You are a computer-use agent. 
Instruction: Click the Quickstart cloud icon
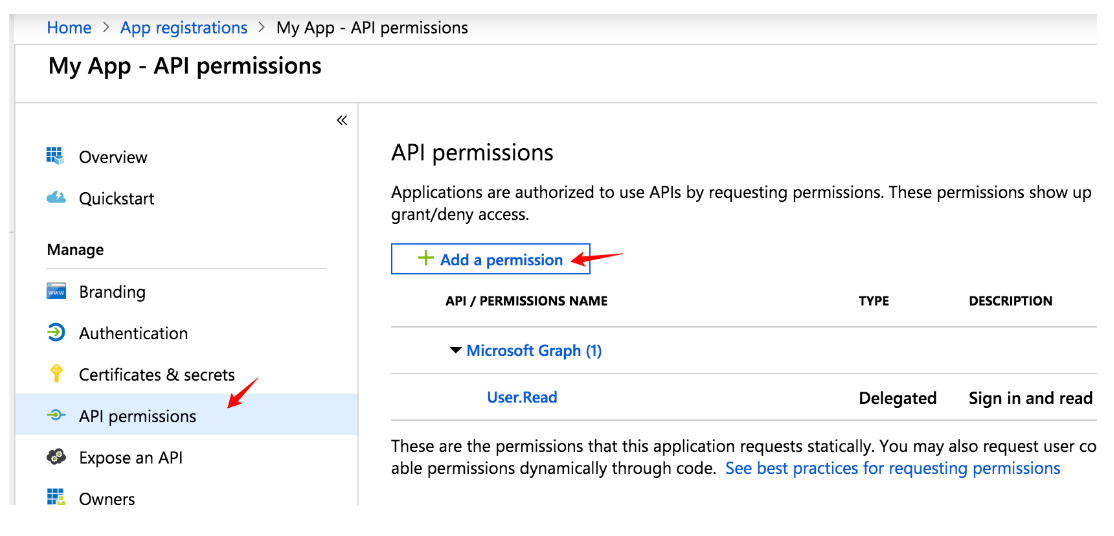(56, 198)
